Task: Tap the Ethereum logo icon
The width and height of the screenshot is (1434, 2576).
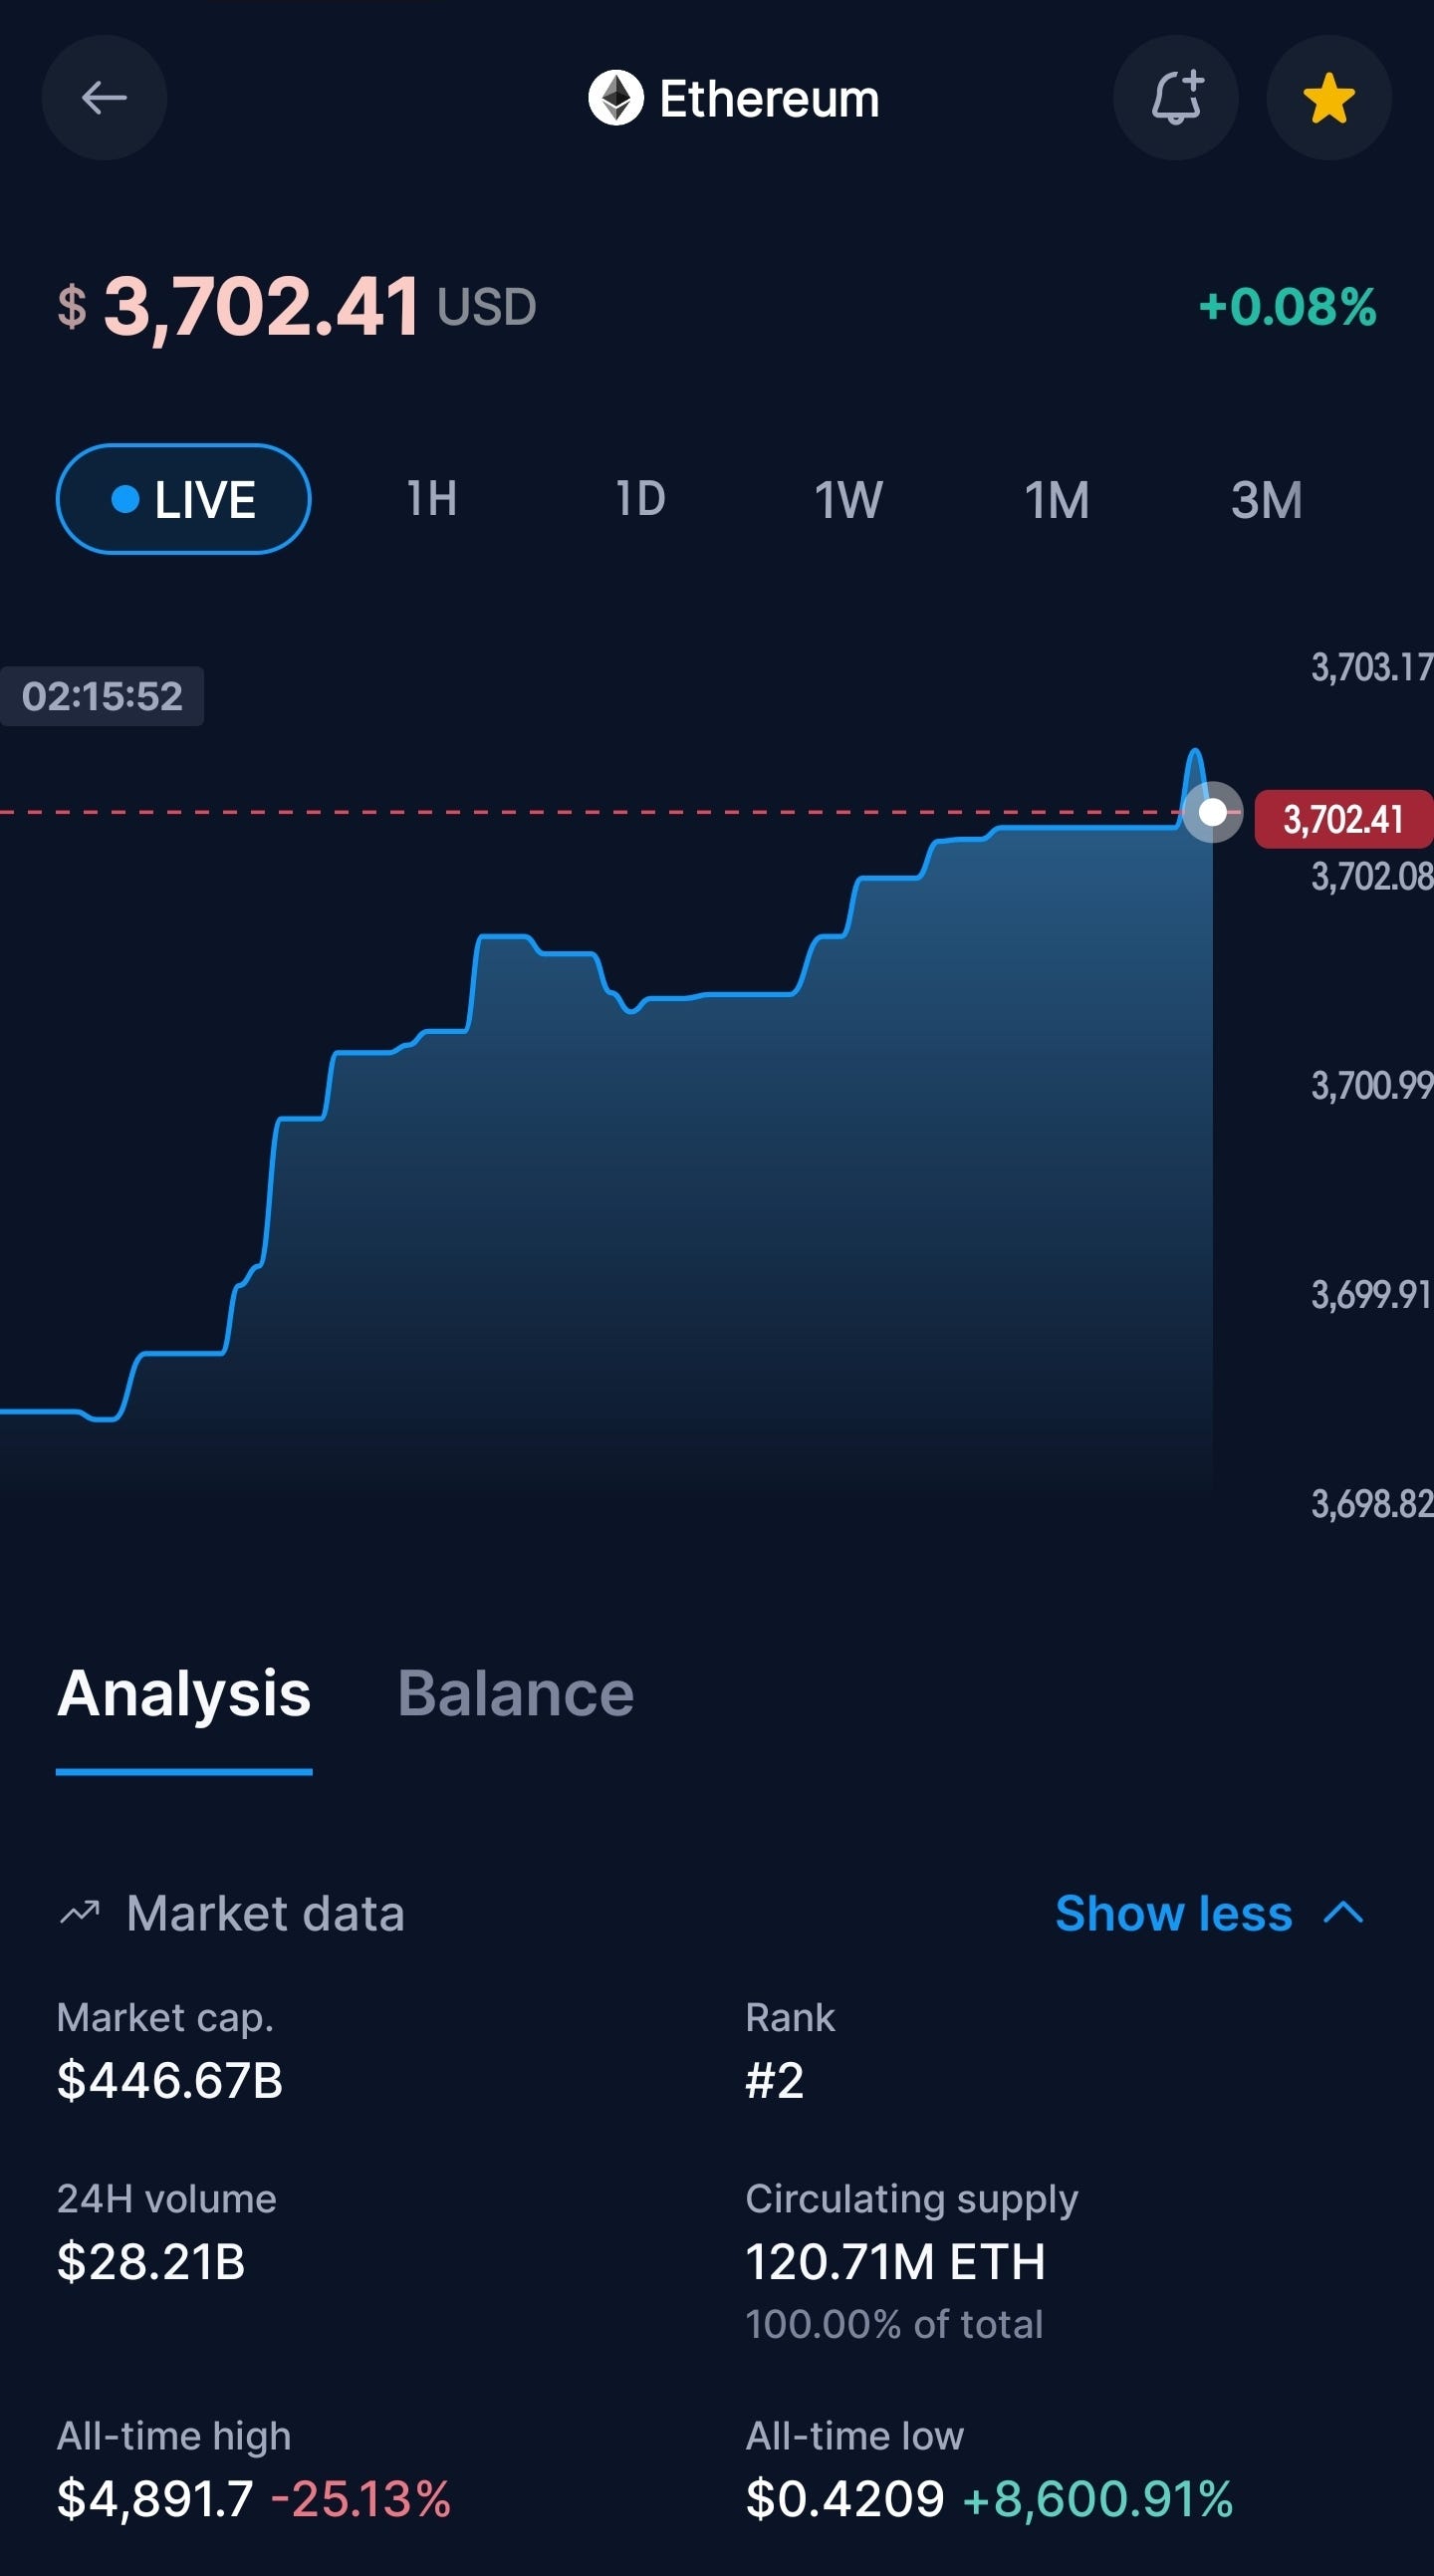Action: point(616,98)
